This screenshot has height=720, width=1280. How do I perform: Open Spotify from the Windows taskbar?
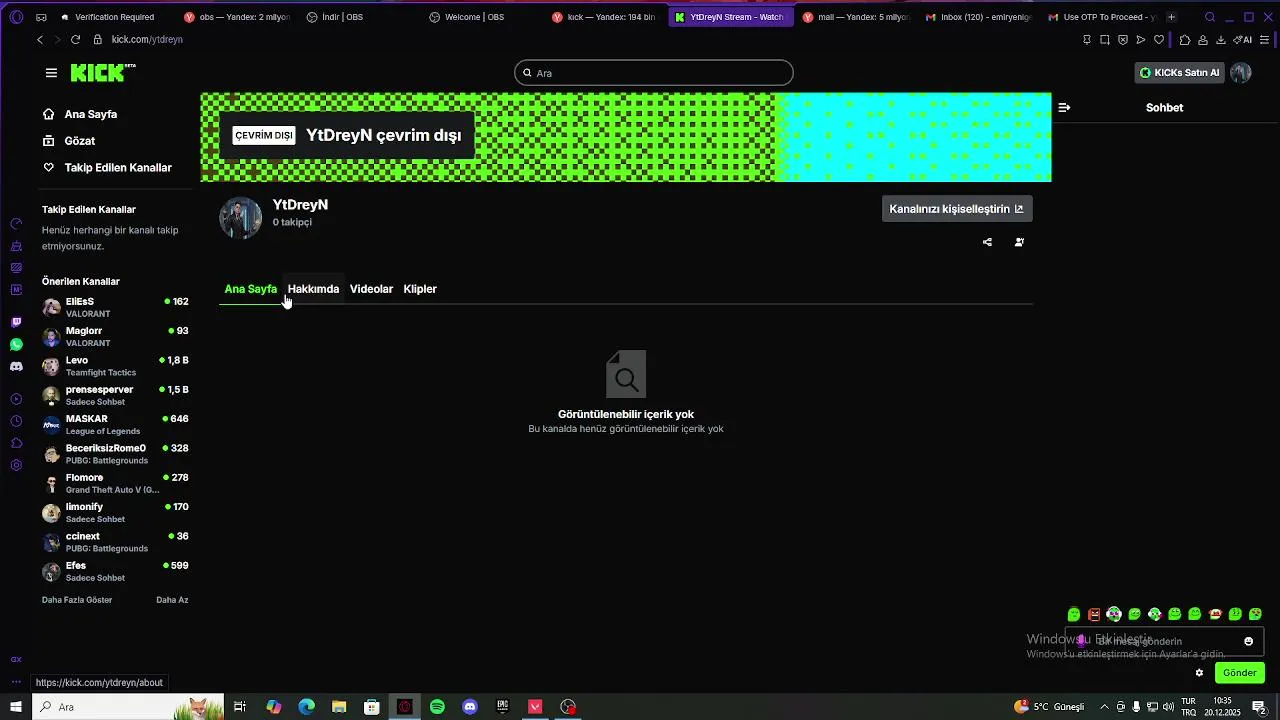[x=437, y=707]
